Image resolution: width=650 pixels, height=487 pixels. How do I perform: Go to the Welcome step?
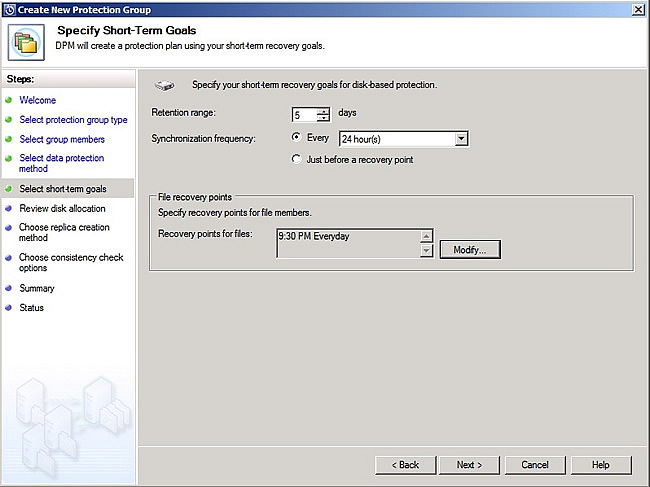click(37, 100)
